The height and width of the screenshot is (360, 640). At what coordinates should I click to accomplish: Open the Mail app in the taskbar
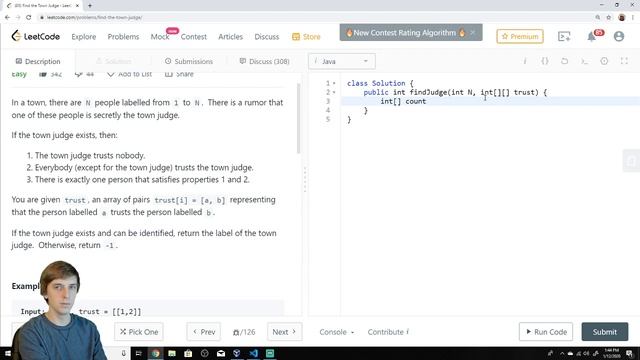point(221,353)
